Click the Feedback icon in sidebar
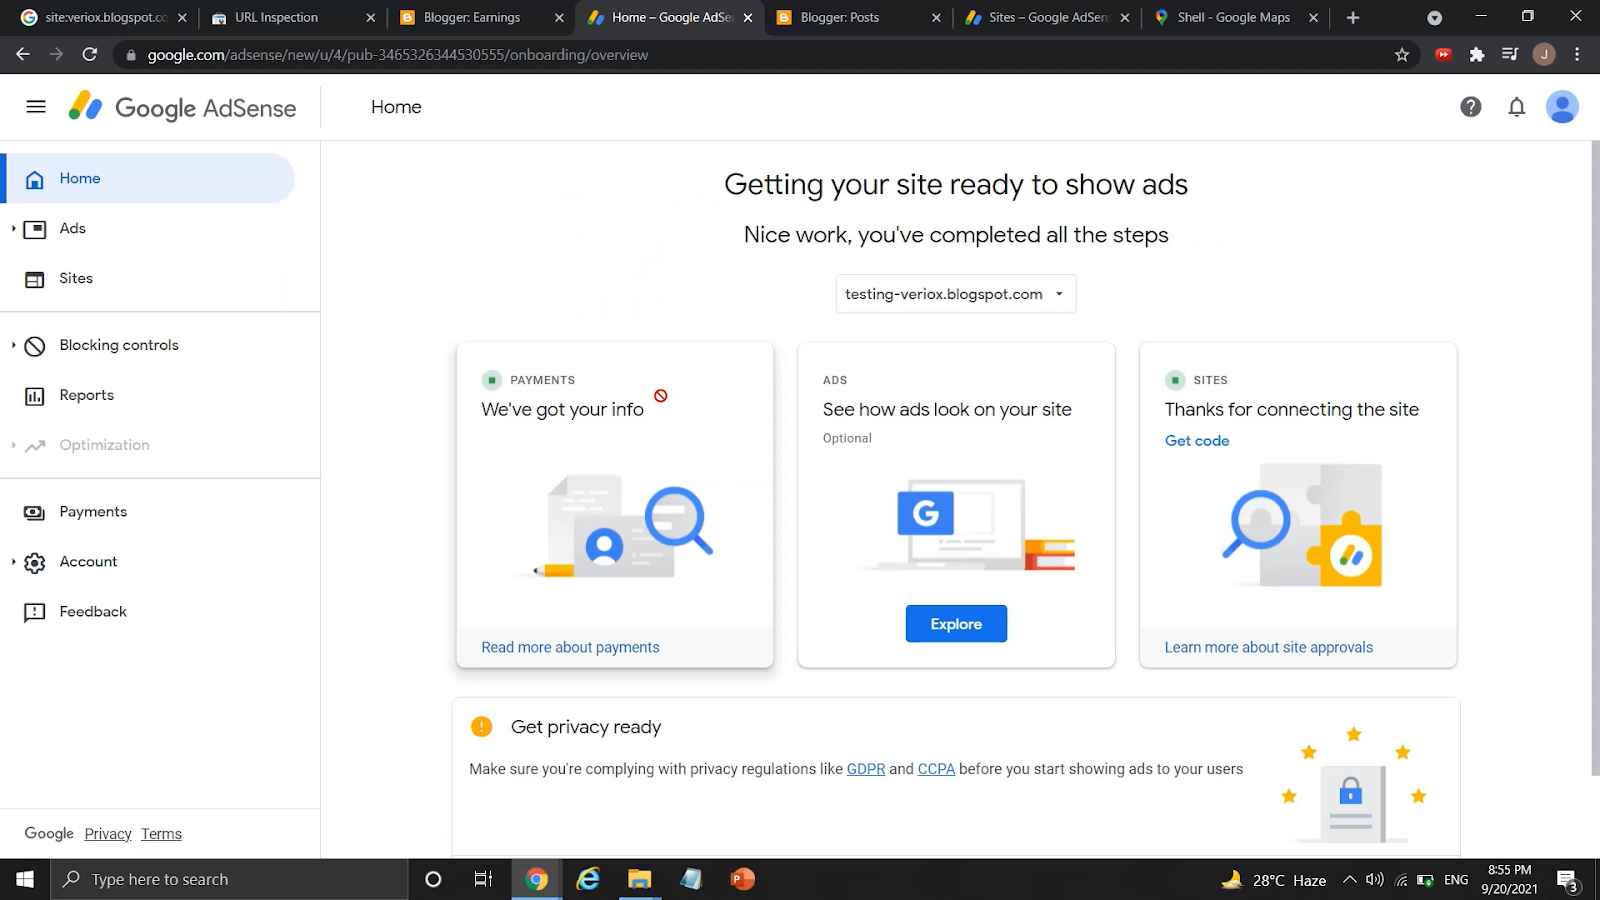This screenshot has width=1600, height=900. pos(35,612)
